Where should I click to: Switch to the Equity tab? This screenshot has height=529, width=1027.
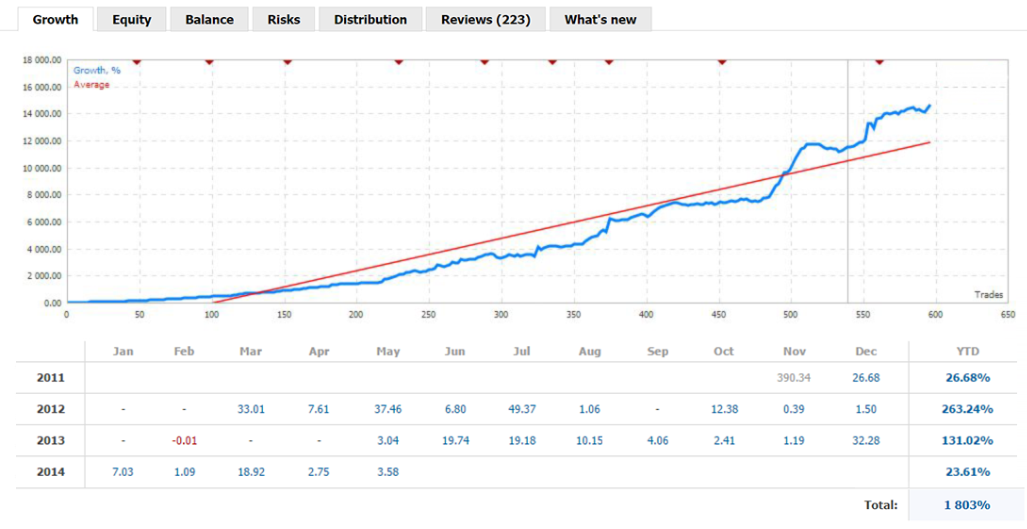click(x=132, y=19)
